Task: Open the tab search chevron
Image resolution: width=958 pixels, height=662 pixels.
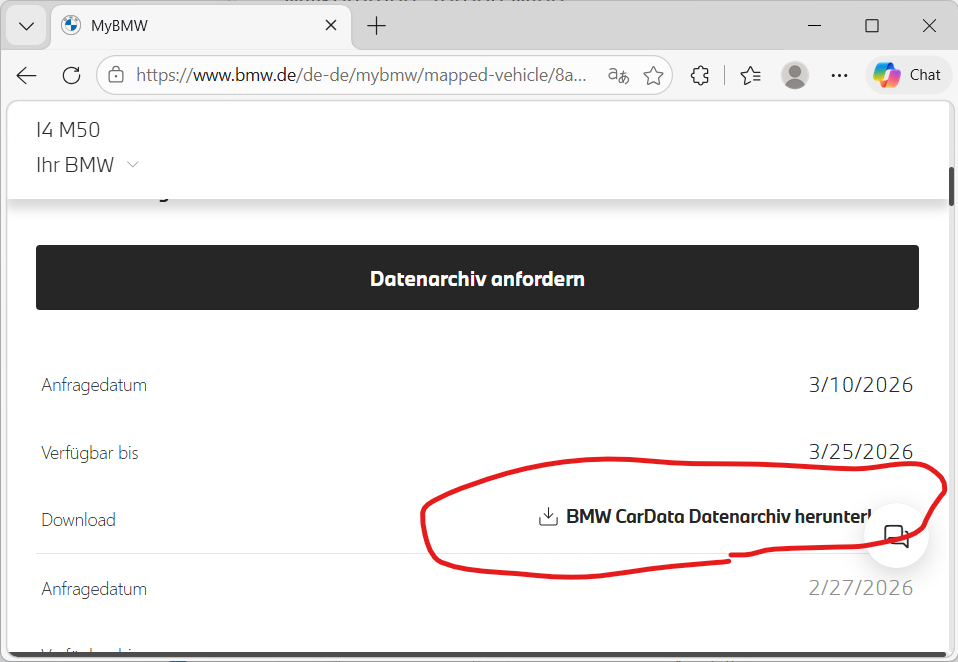Action: pyautogui.click(x=26, y=25)
